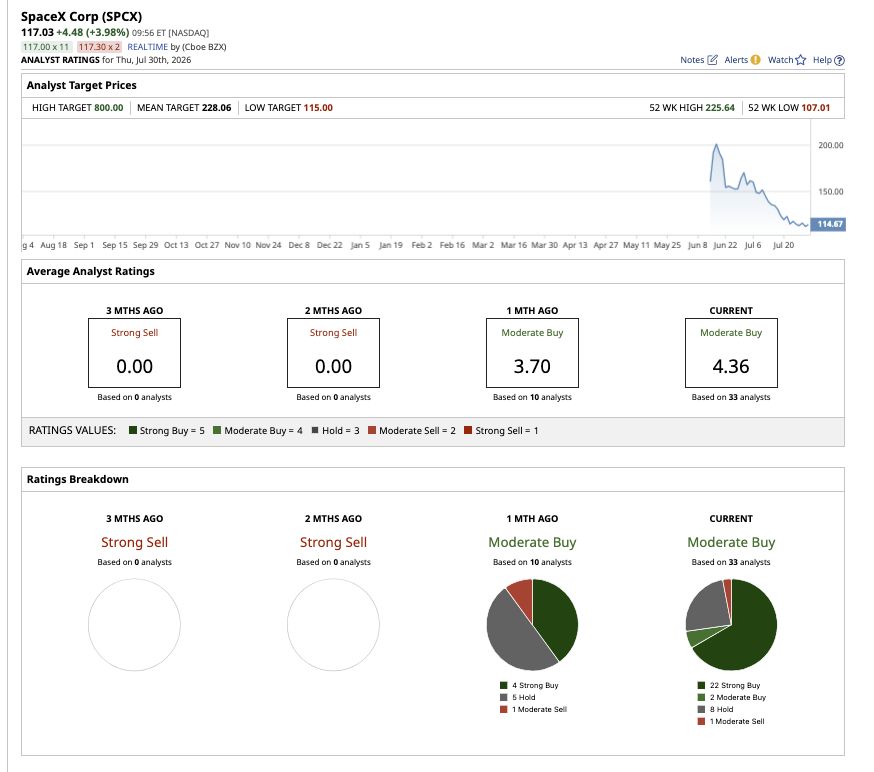The height and width of the screenshot is (772, 874).
Task: Click the '8 Hold' legend entry
Action: 716,710
